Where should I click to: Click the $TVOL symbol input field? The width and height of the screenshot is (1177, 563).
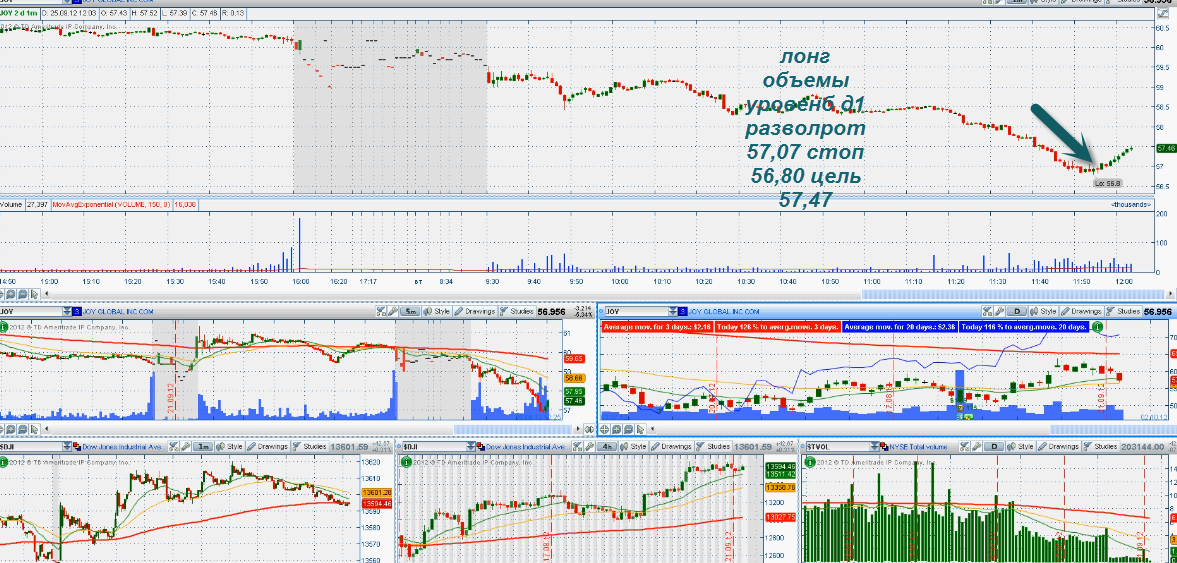click(x=838, y=446)
